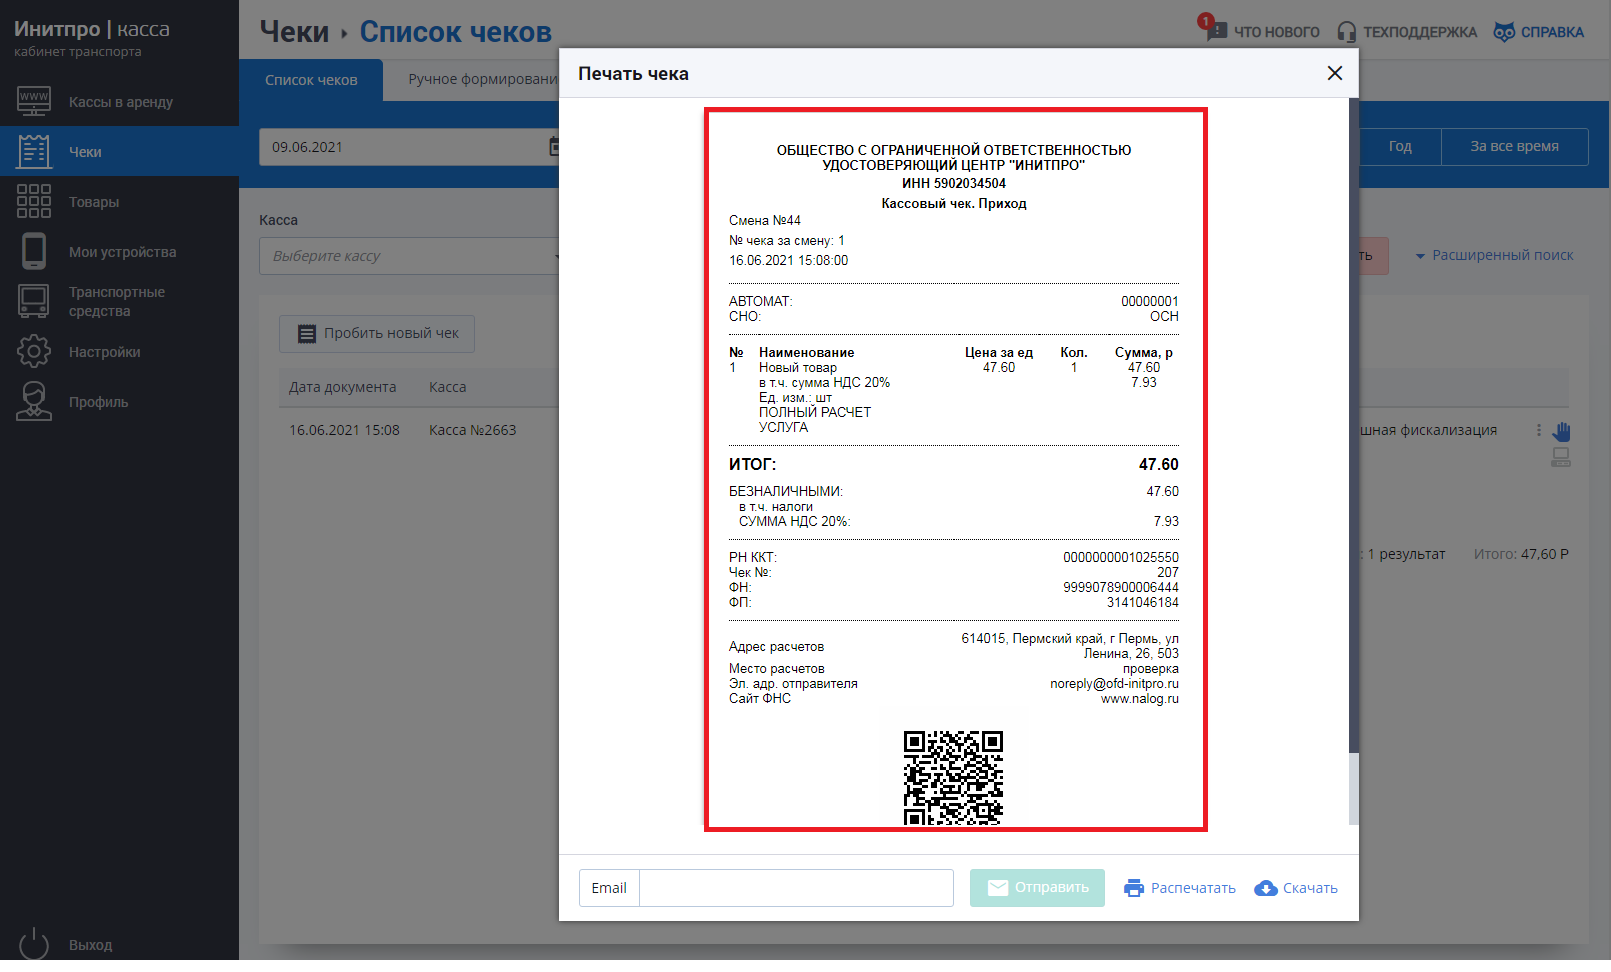Viewport: 1611px width, 972px height.
Task: Click the СПРАВКА owl icon
Action: pyautogui.click(x=1504, y=32)
